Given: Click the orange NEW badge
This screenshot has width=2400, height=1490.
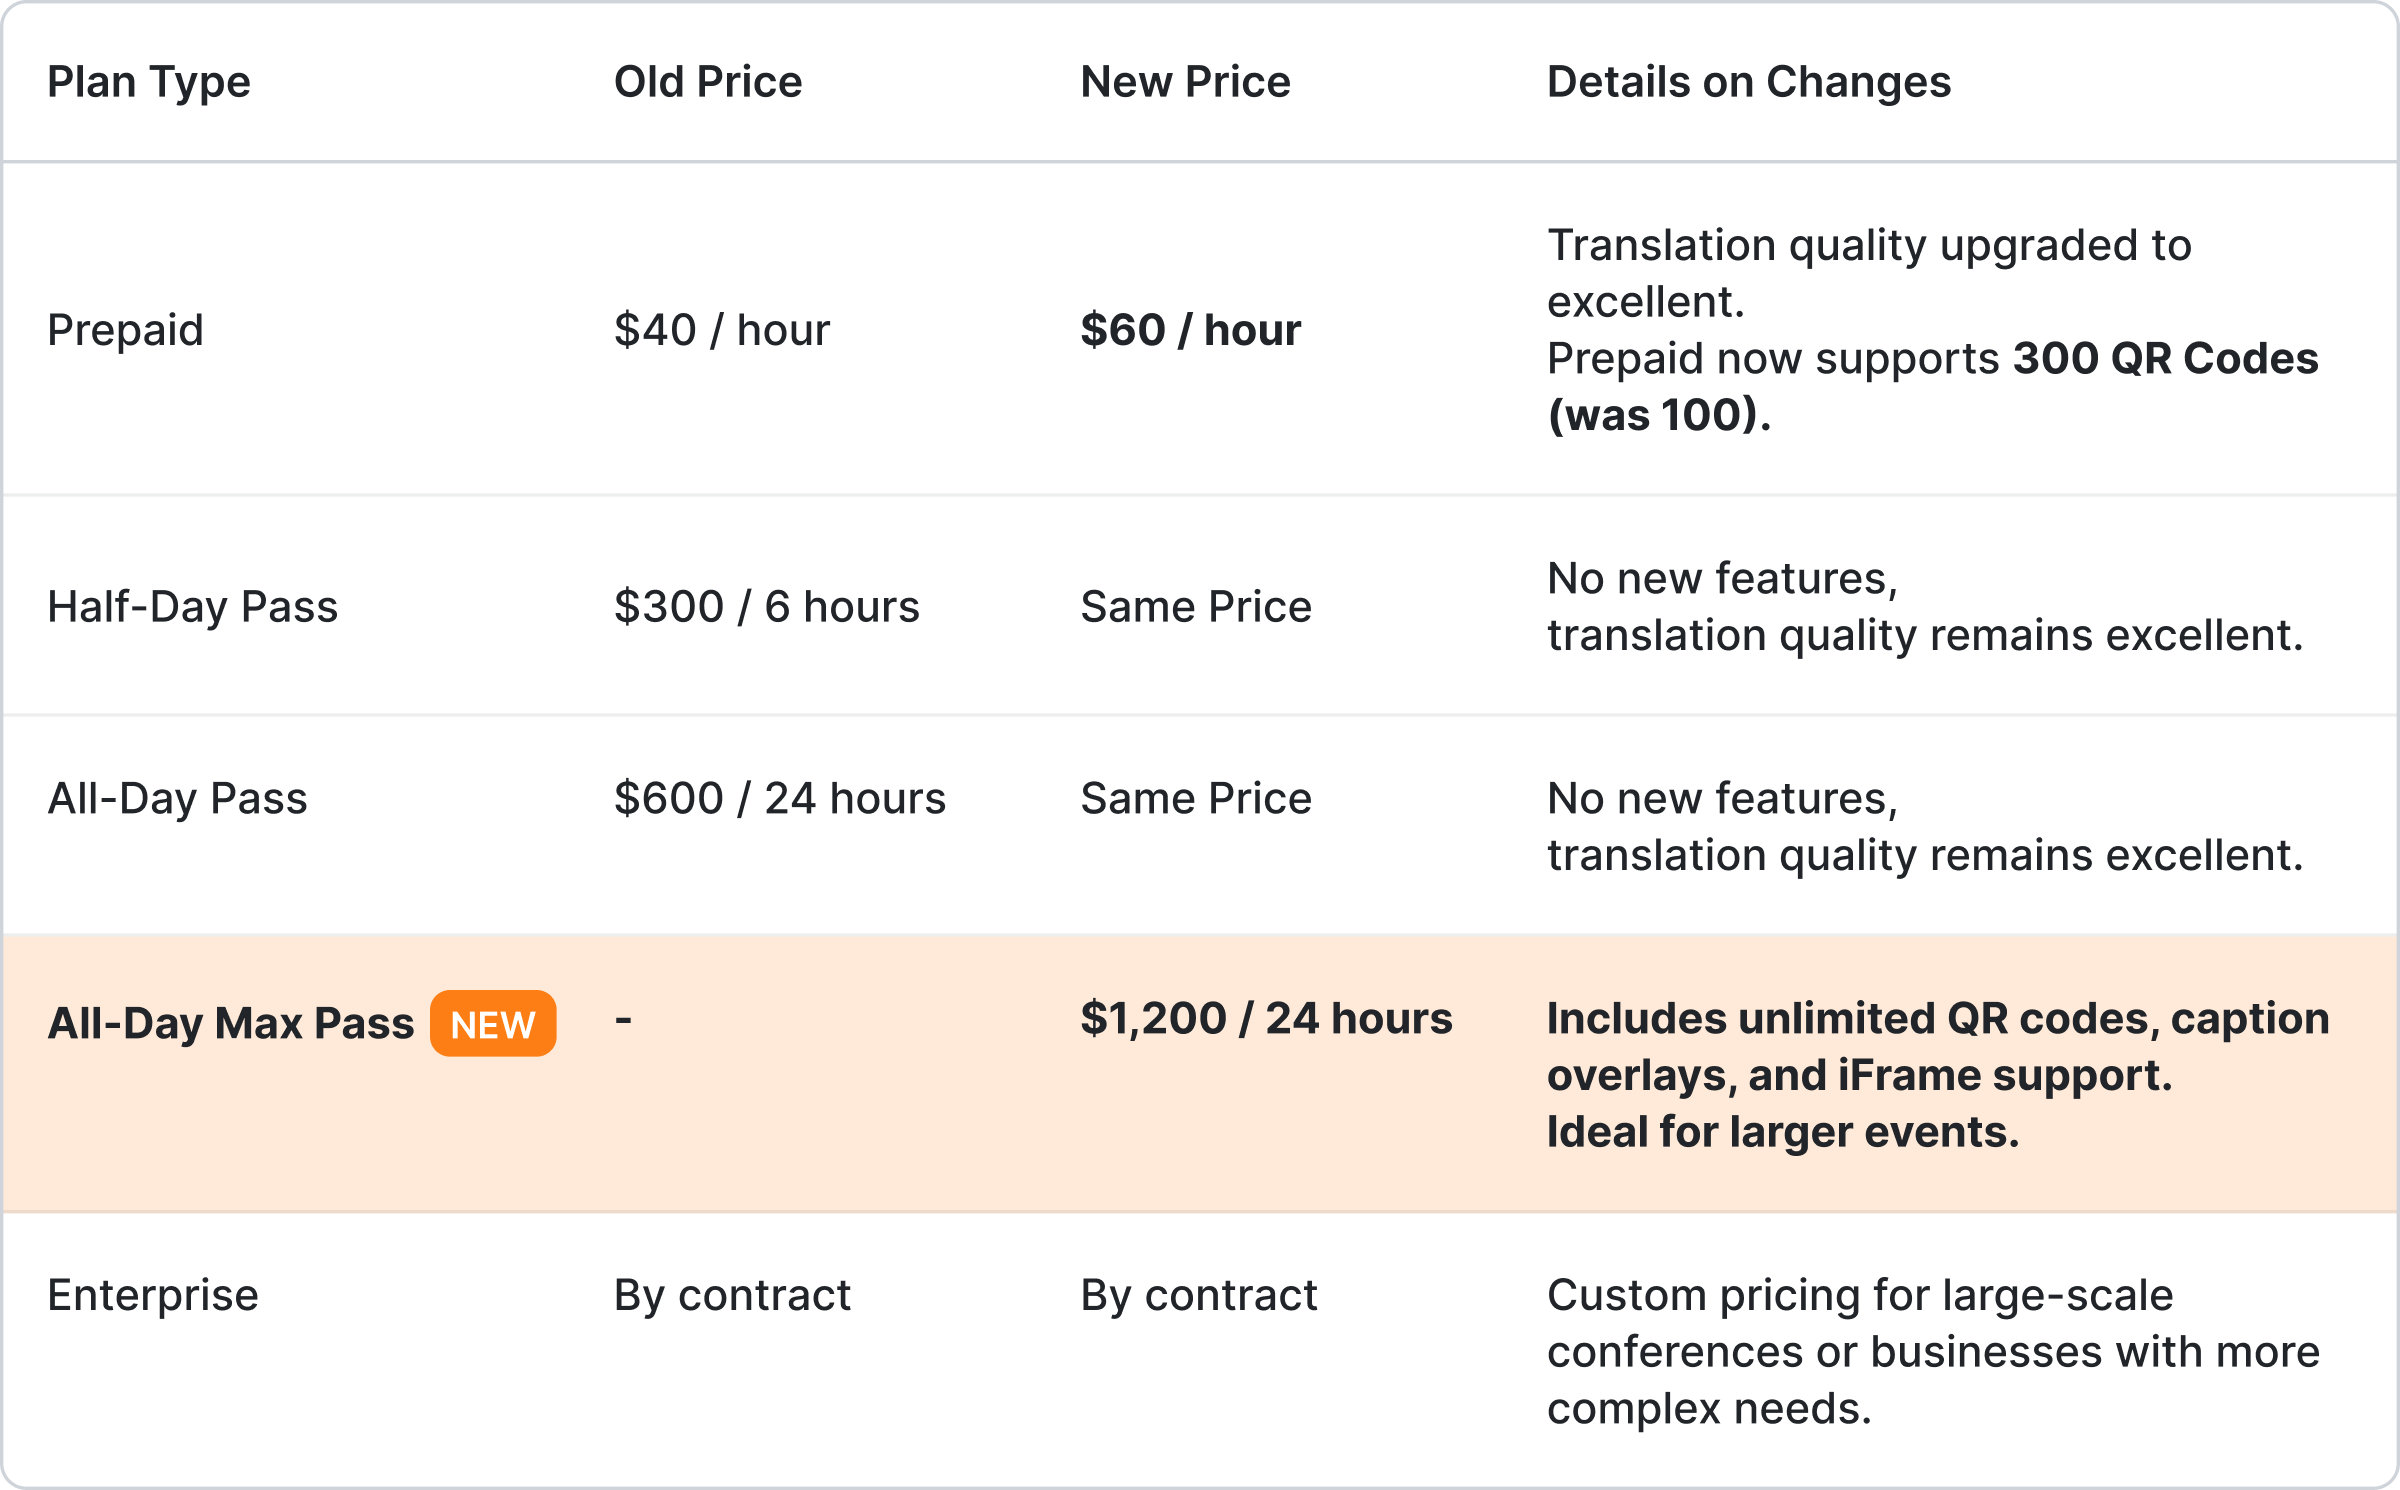Looking at the screenshot, I should pos(493,1024).
